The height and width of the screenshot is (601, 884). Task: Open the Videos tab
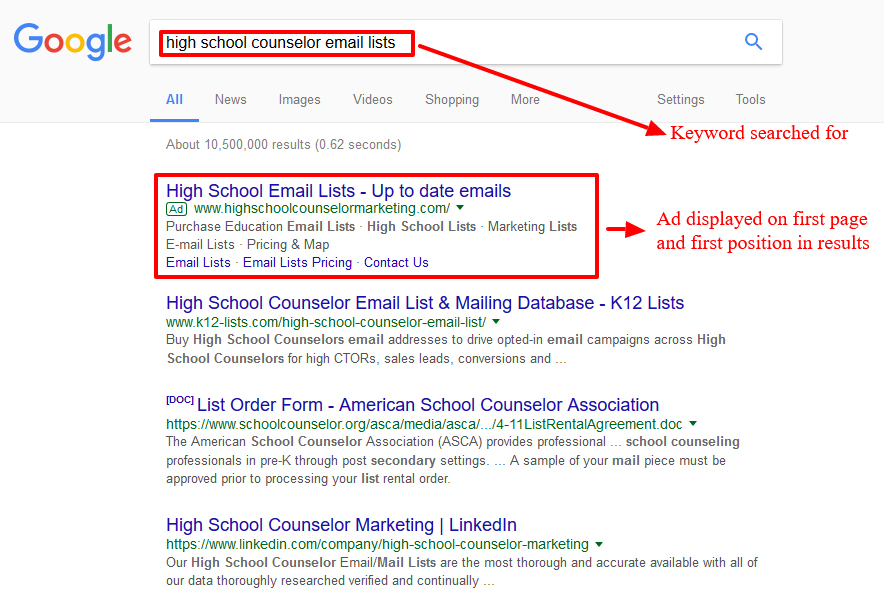[372, 99]
